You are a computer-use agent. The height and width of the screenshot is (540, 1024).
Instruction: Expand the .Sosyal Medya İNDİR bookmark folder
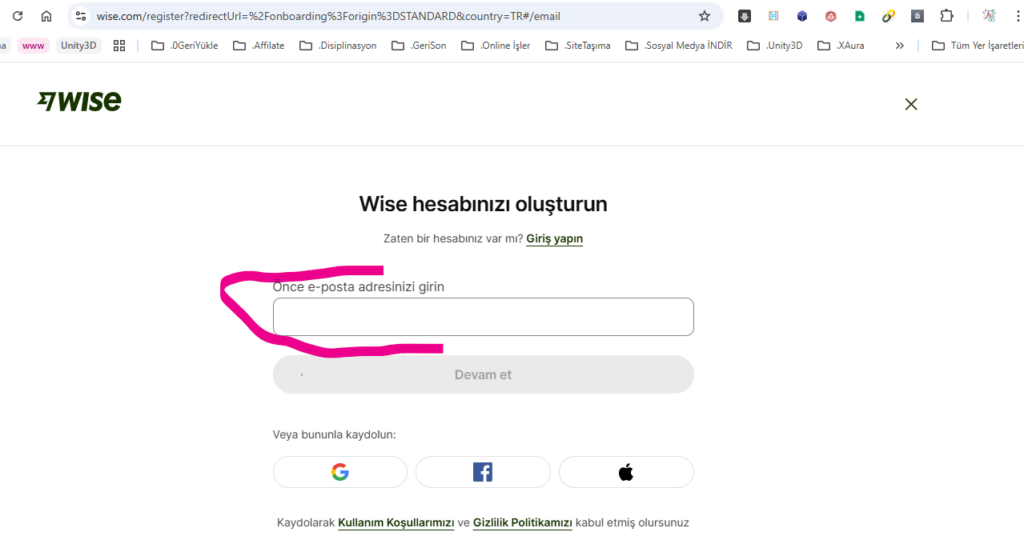click(679, 46)
